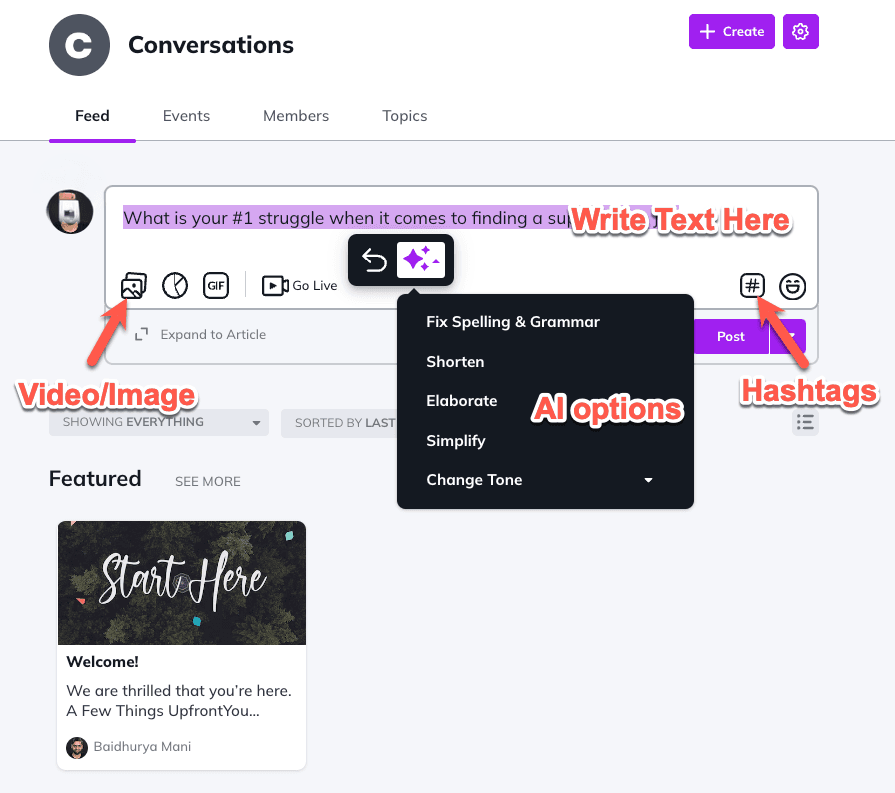Click the hashtag icon
This screenshot has width=895, height=793.
(752, 285)
